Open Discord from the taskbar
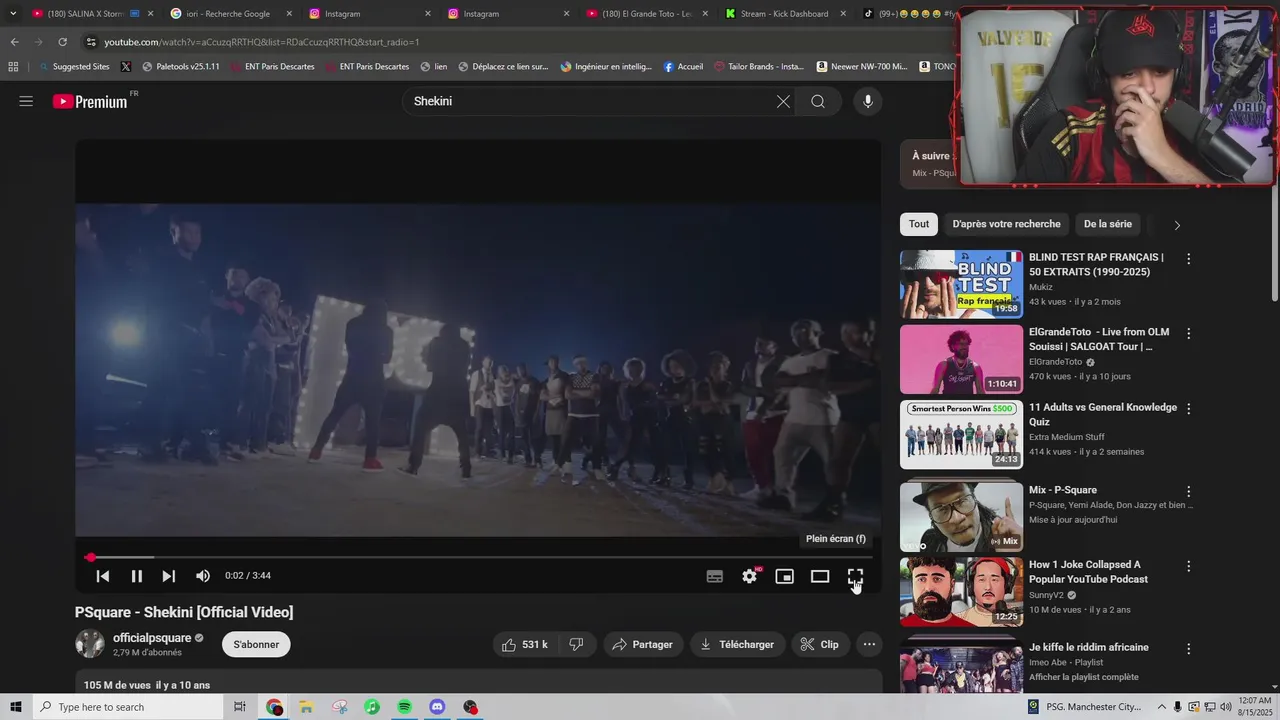1280x720 pixels. [437, 707]
